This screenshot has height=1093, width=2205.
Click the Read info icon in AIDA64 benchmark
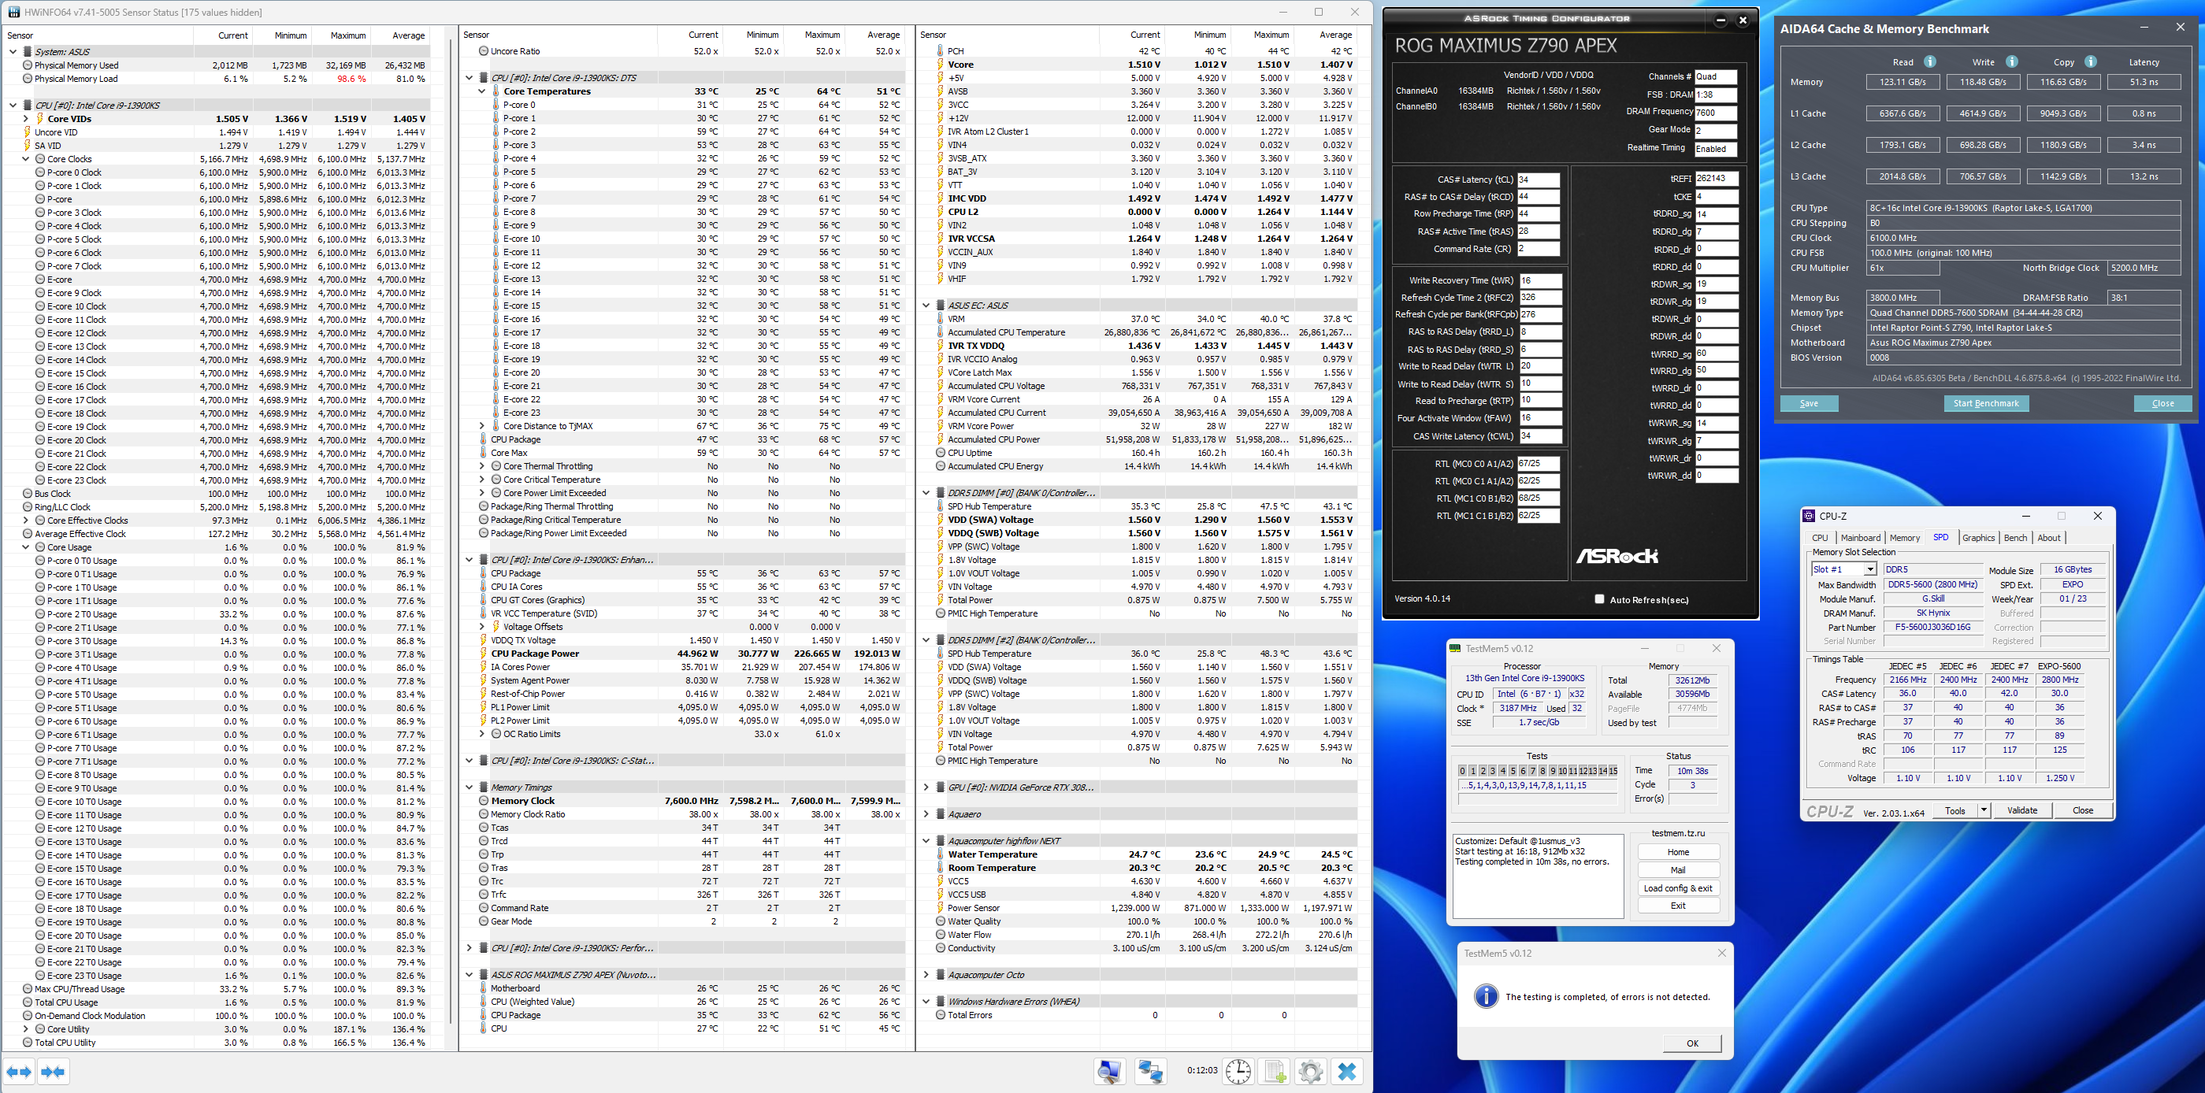click(x=1930, y=62)
